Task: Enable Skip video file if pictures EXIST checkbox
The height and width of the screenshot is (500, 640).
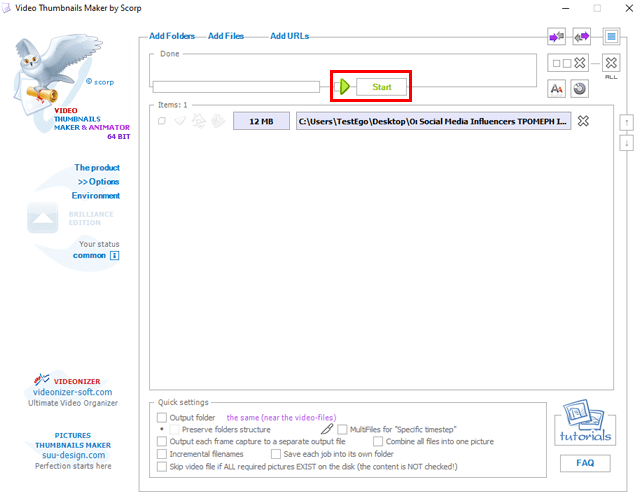Action: [162, 467]
